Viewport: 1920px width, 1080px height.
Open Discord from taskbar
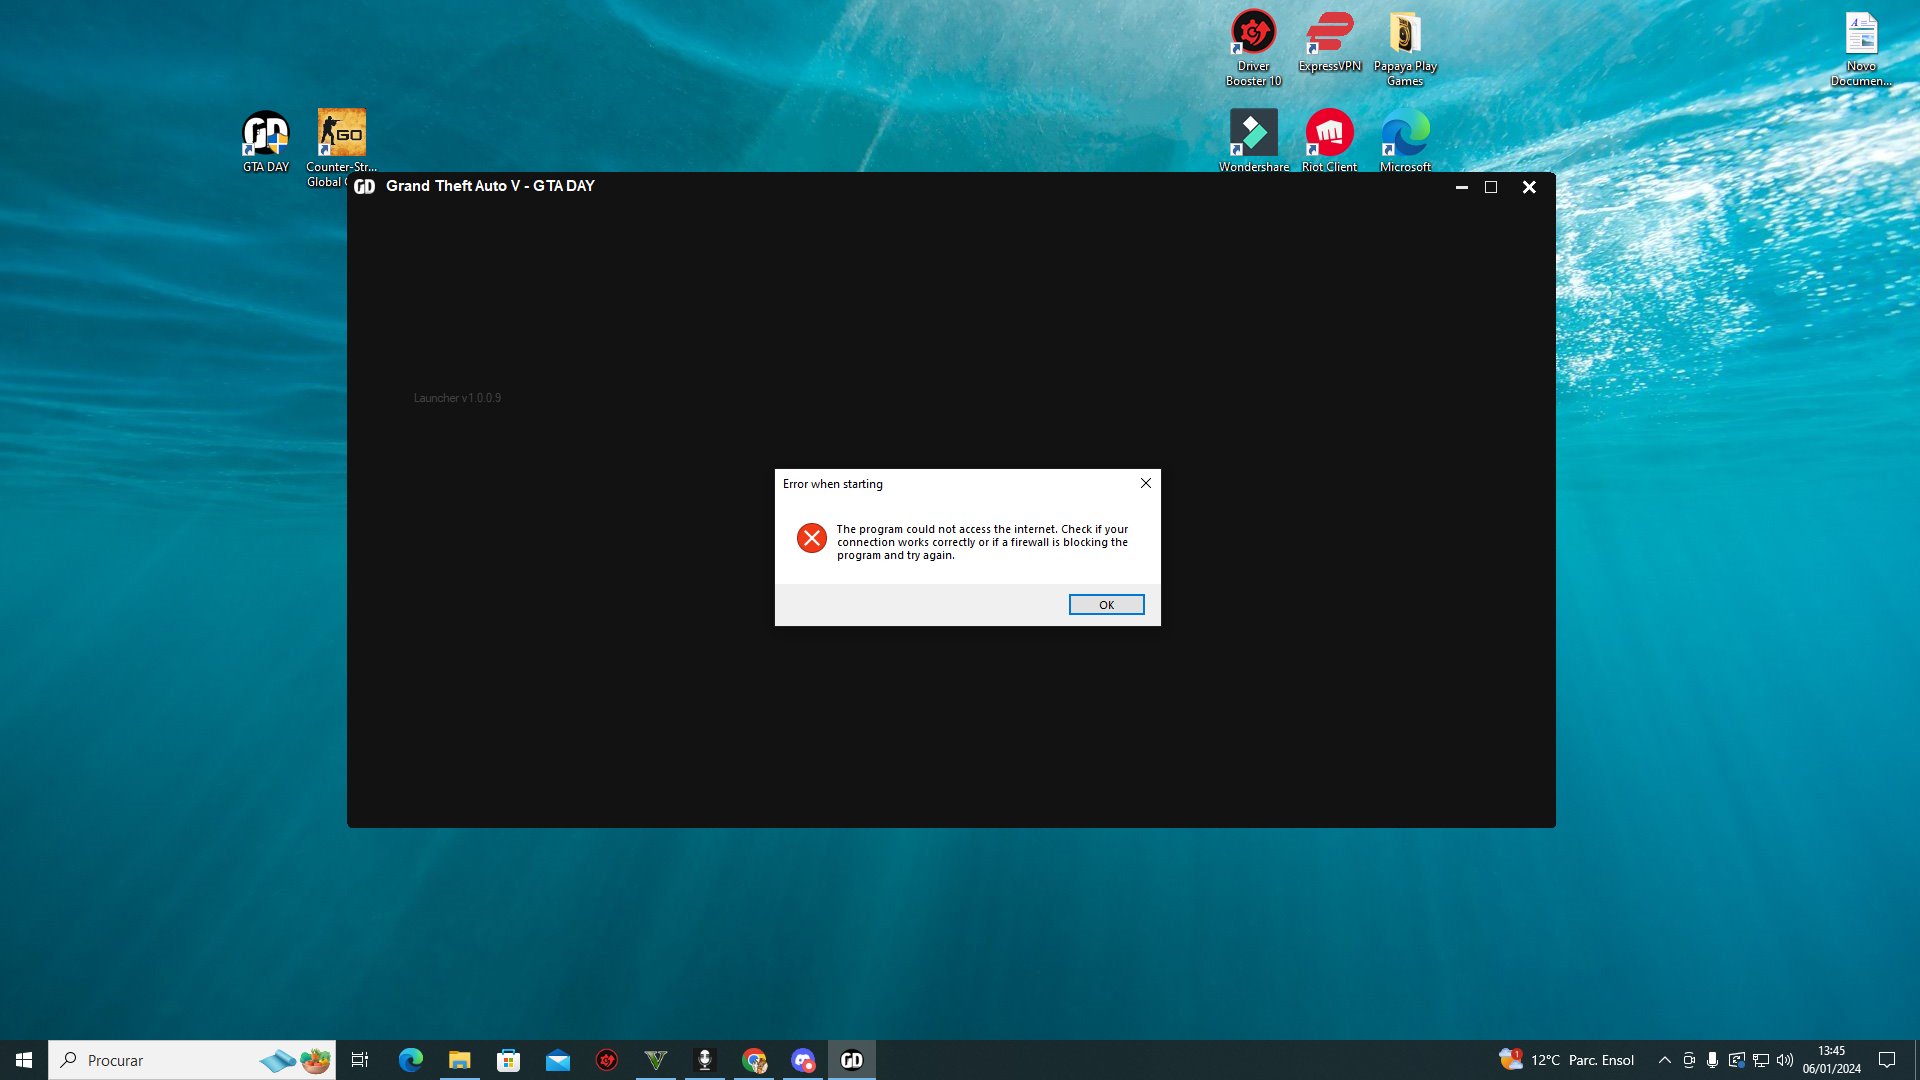(803, 1060)
